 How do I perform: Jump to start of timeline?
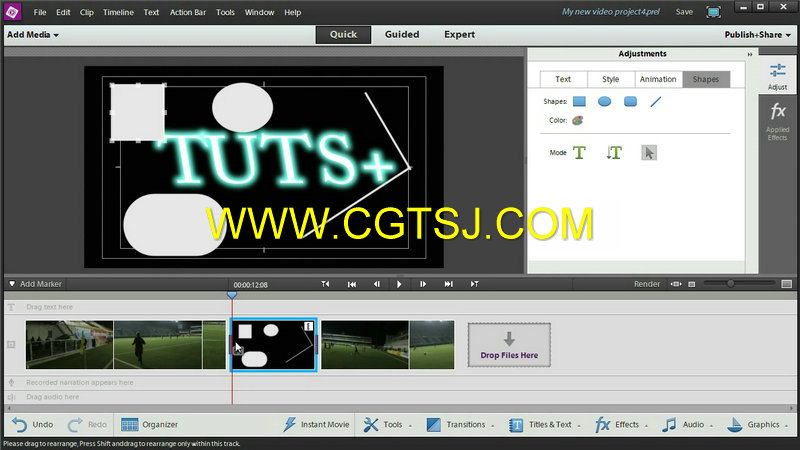coord(352,284)
